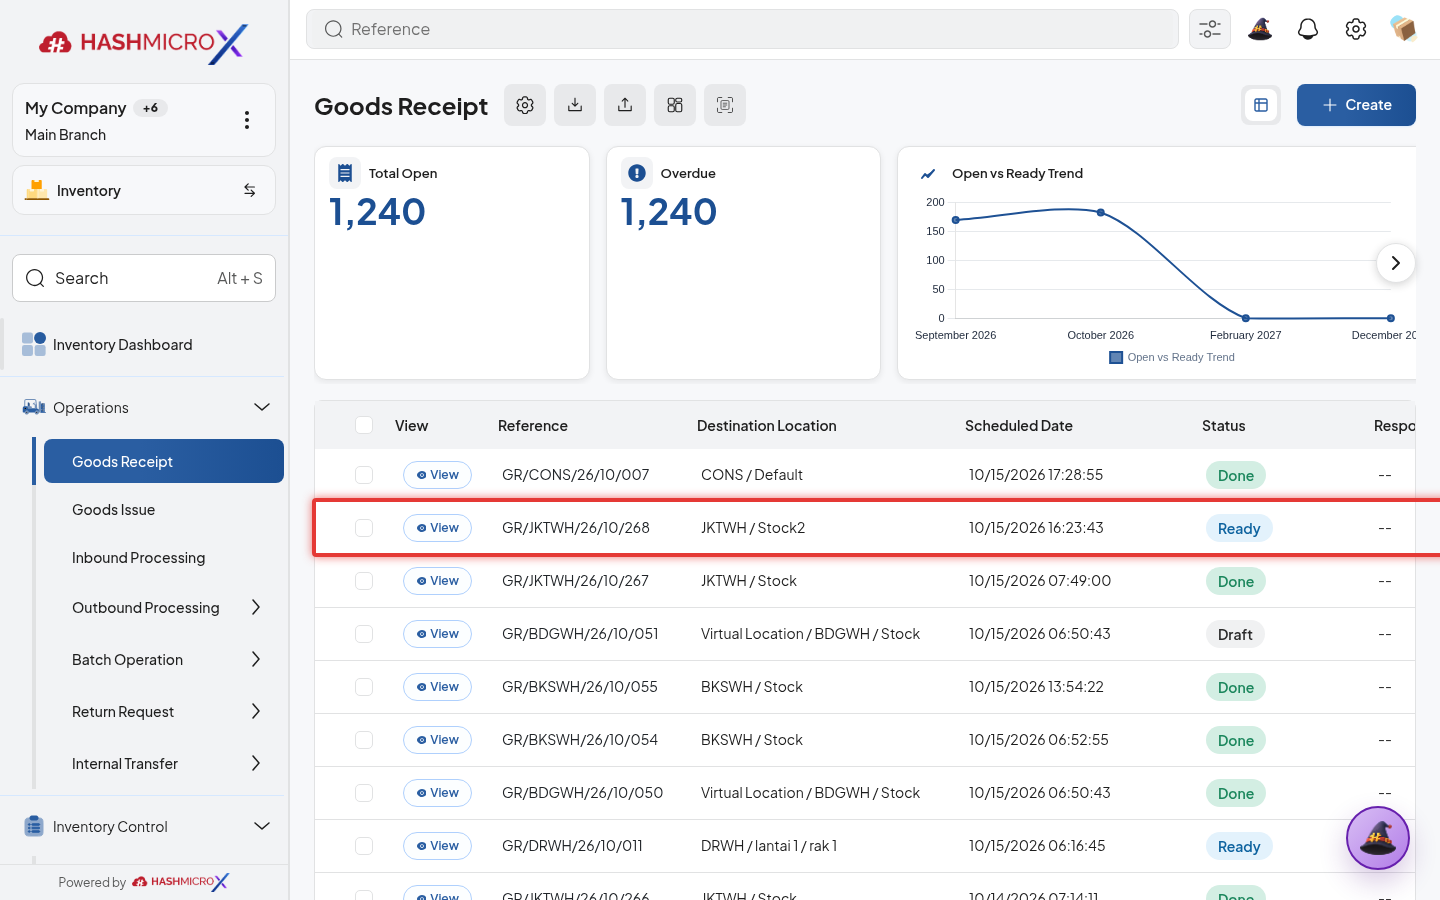
Task: Create a new goods receipt
Action: pos(1356,105)
